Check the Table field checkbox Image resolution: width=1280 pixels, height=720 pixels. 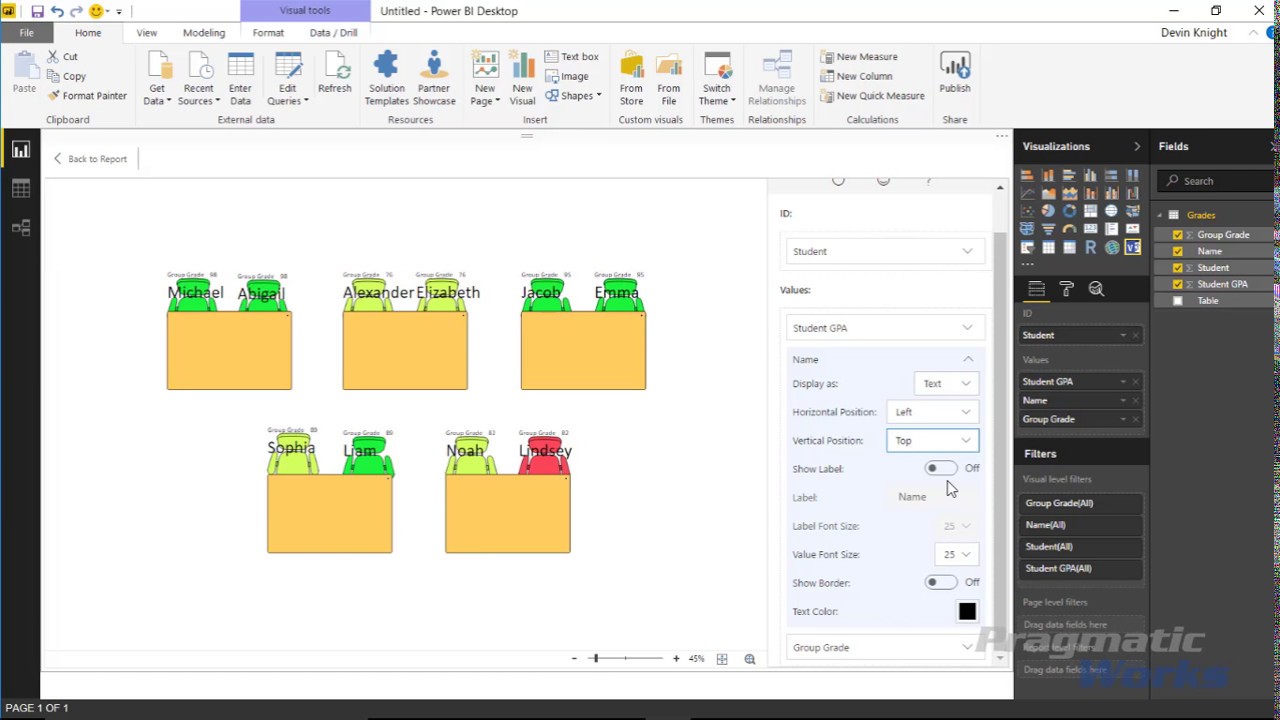pyautogui.click(x=1178, y=301)
